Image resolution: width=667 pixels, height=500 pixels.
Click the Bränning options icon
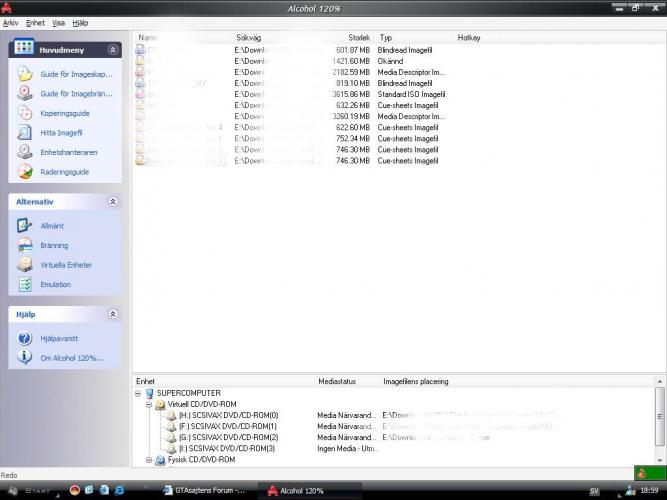25,245
